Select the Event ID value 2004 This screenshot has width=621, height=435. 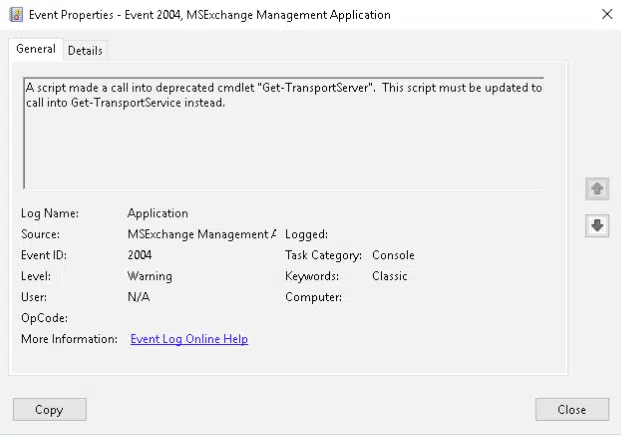[x=139, y=255]
